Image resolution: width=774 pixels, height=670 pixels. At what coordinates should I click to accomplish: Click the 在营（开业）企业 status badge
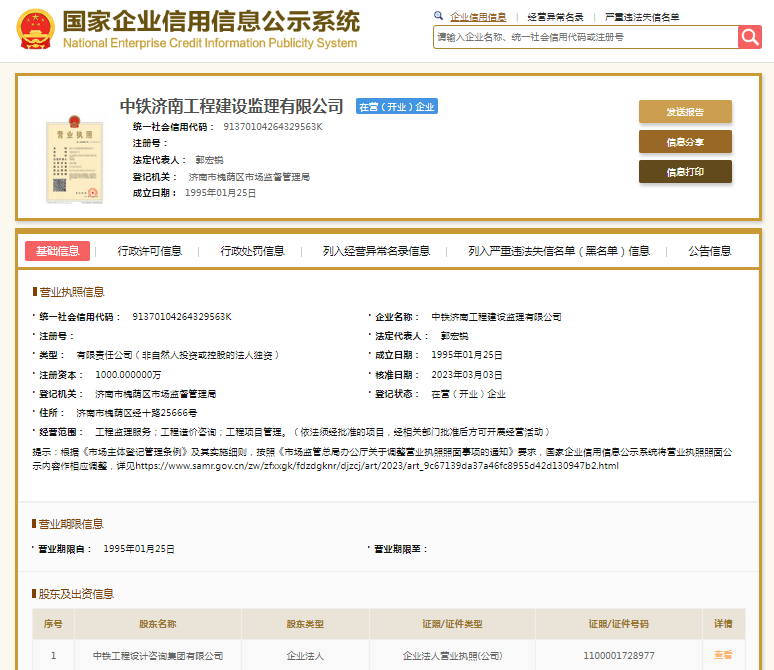(x=397, y=107)
